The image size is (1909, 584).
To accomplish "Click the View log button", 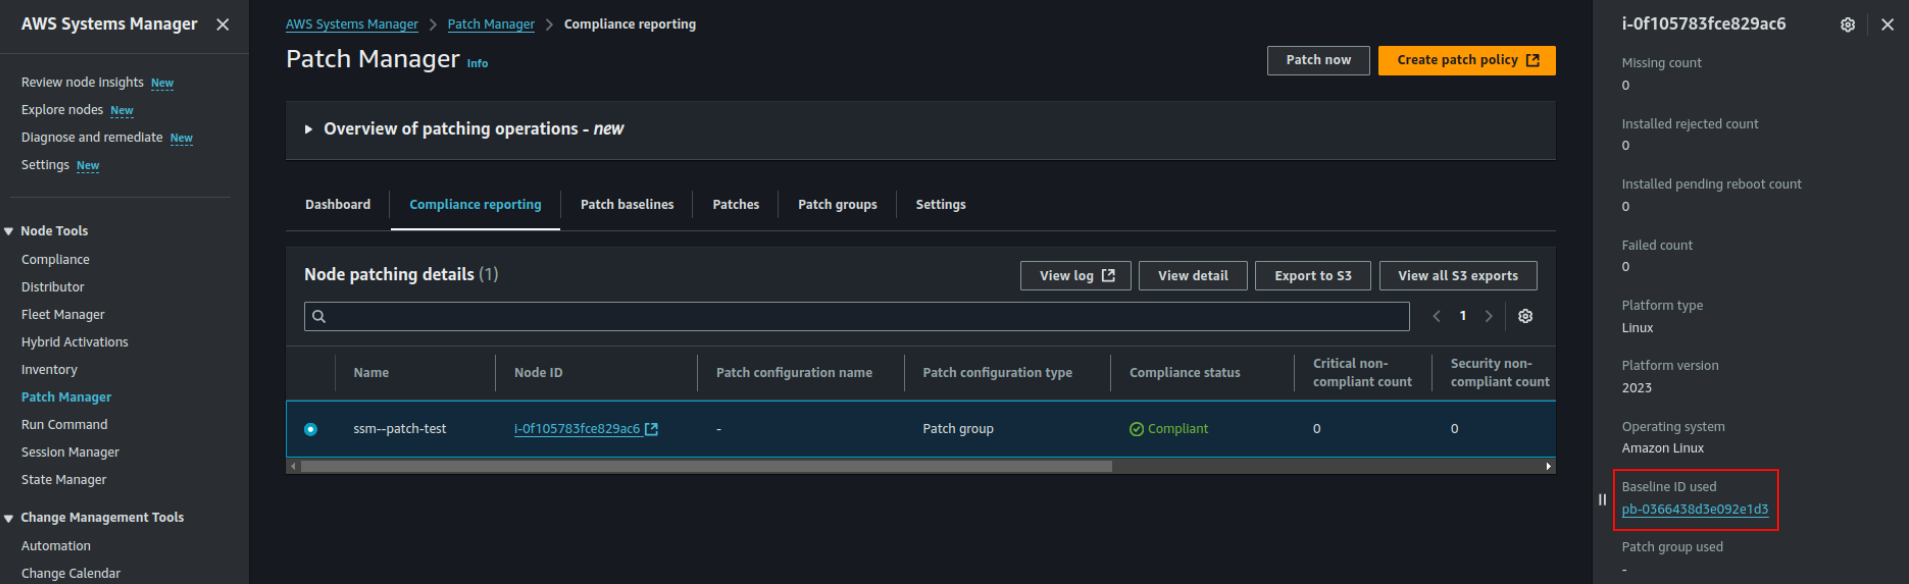I will [x=1076, y=276].
